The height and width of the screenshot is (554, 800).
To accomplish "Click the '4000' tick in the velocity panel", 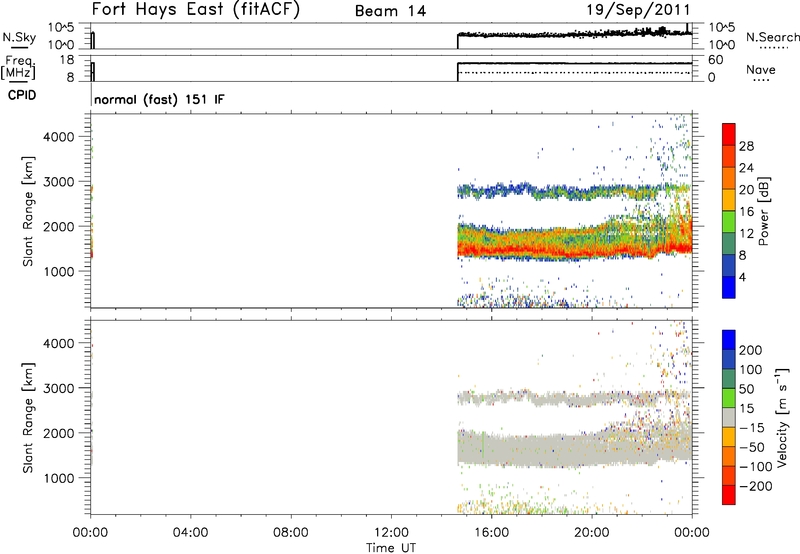I will [x=59, y=343].
